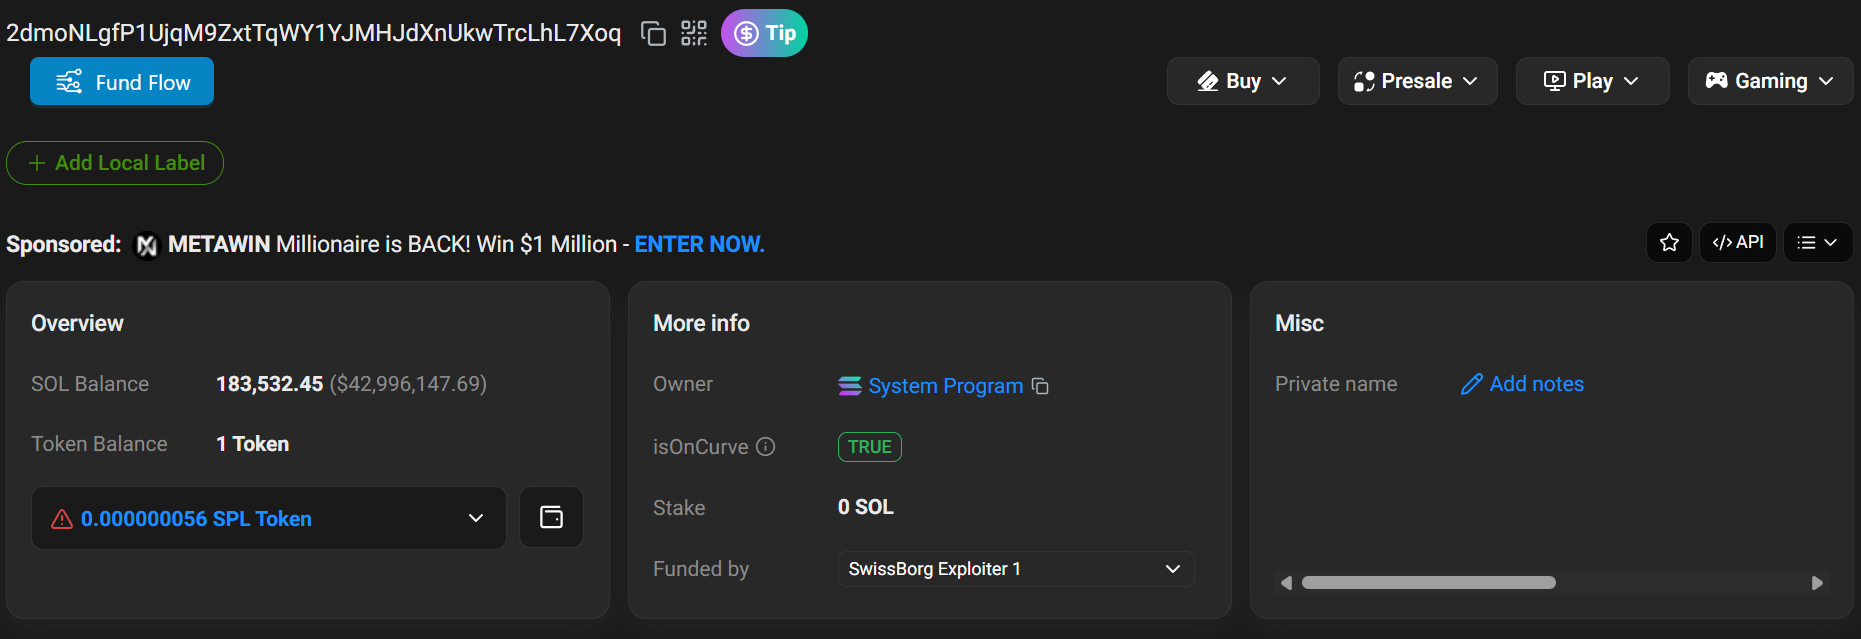Open the Fund Flow view
The image size is (1861, 639).
pos(122,82)
